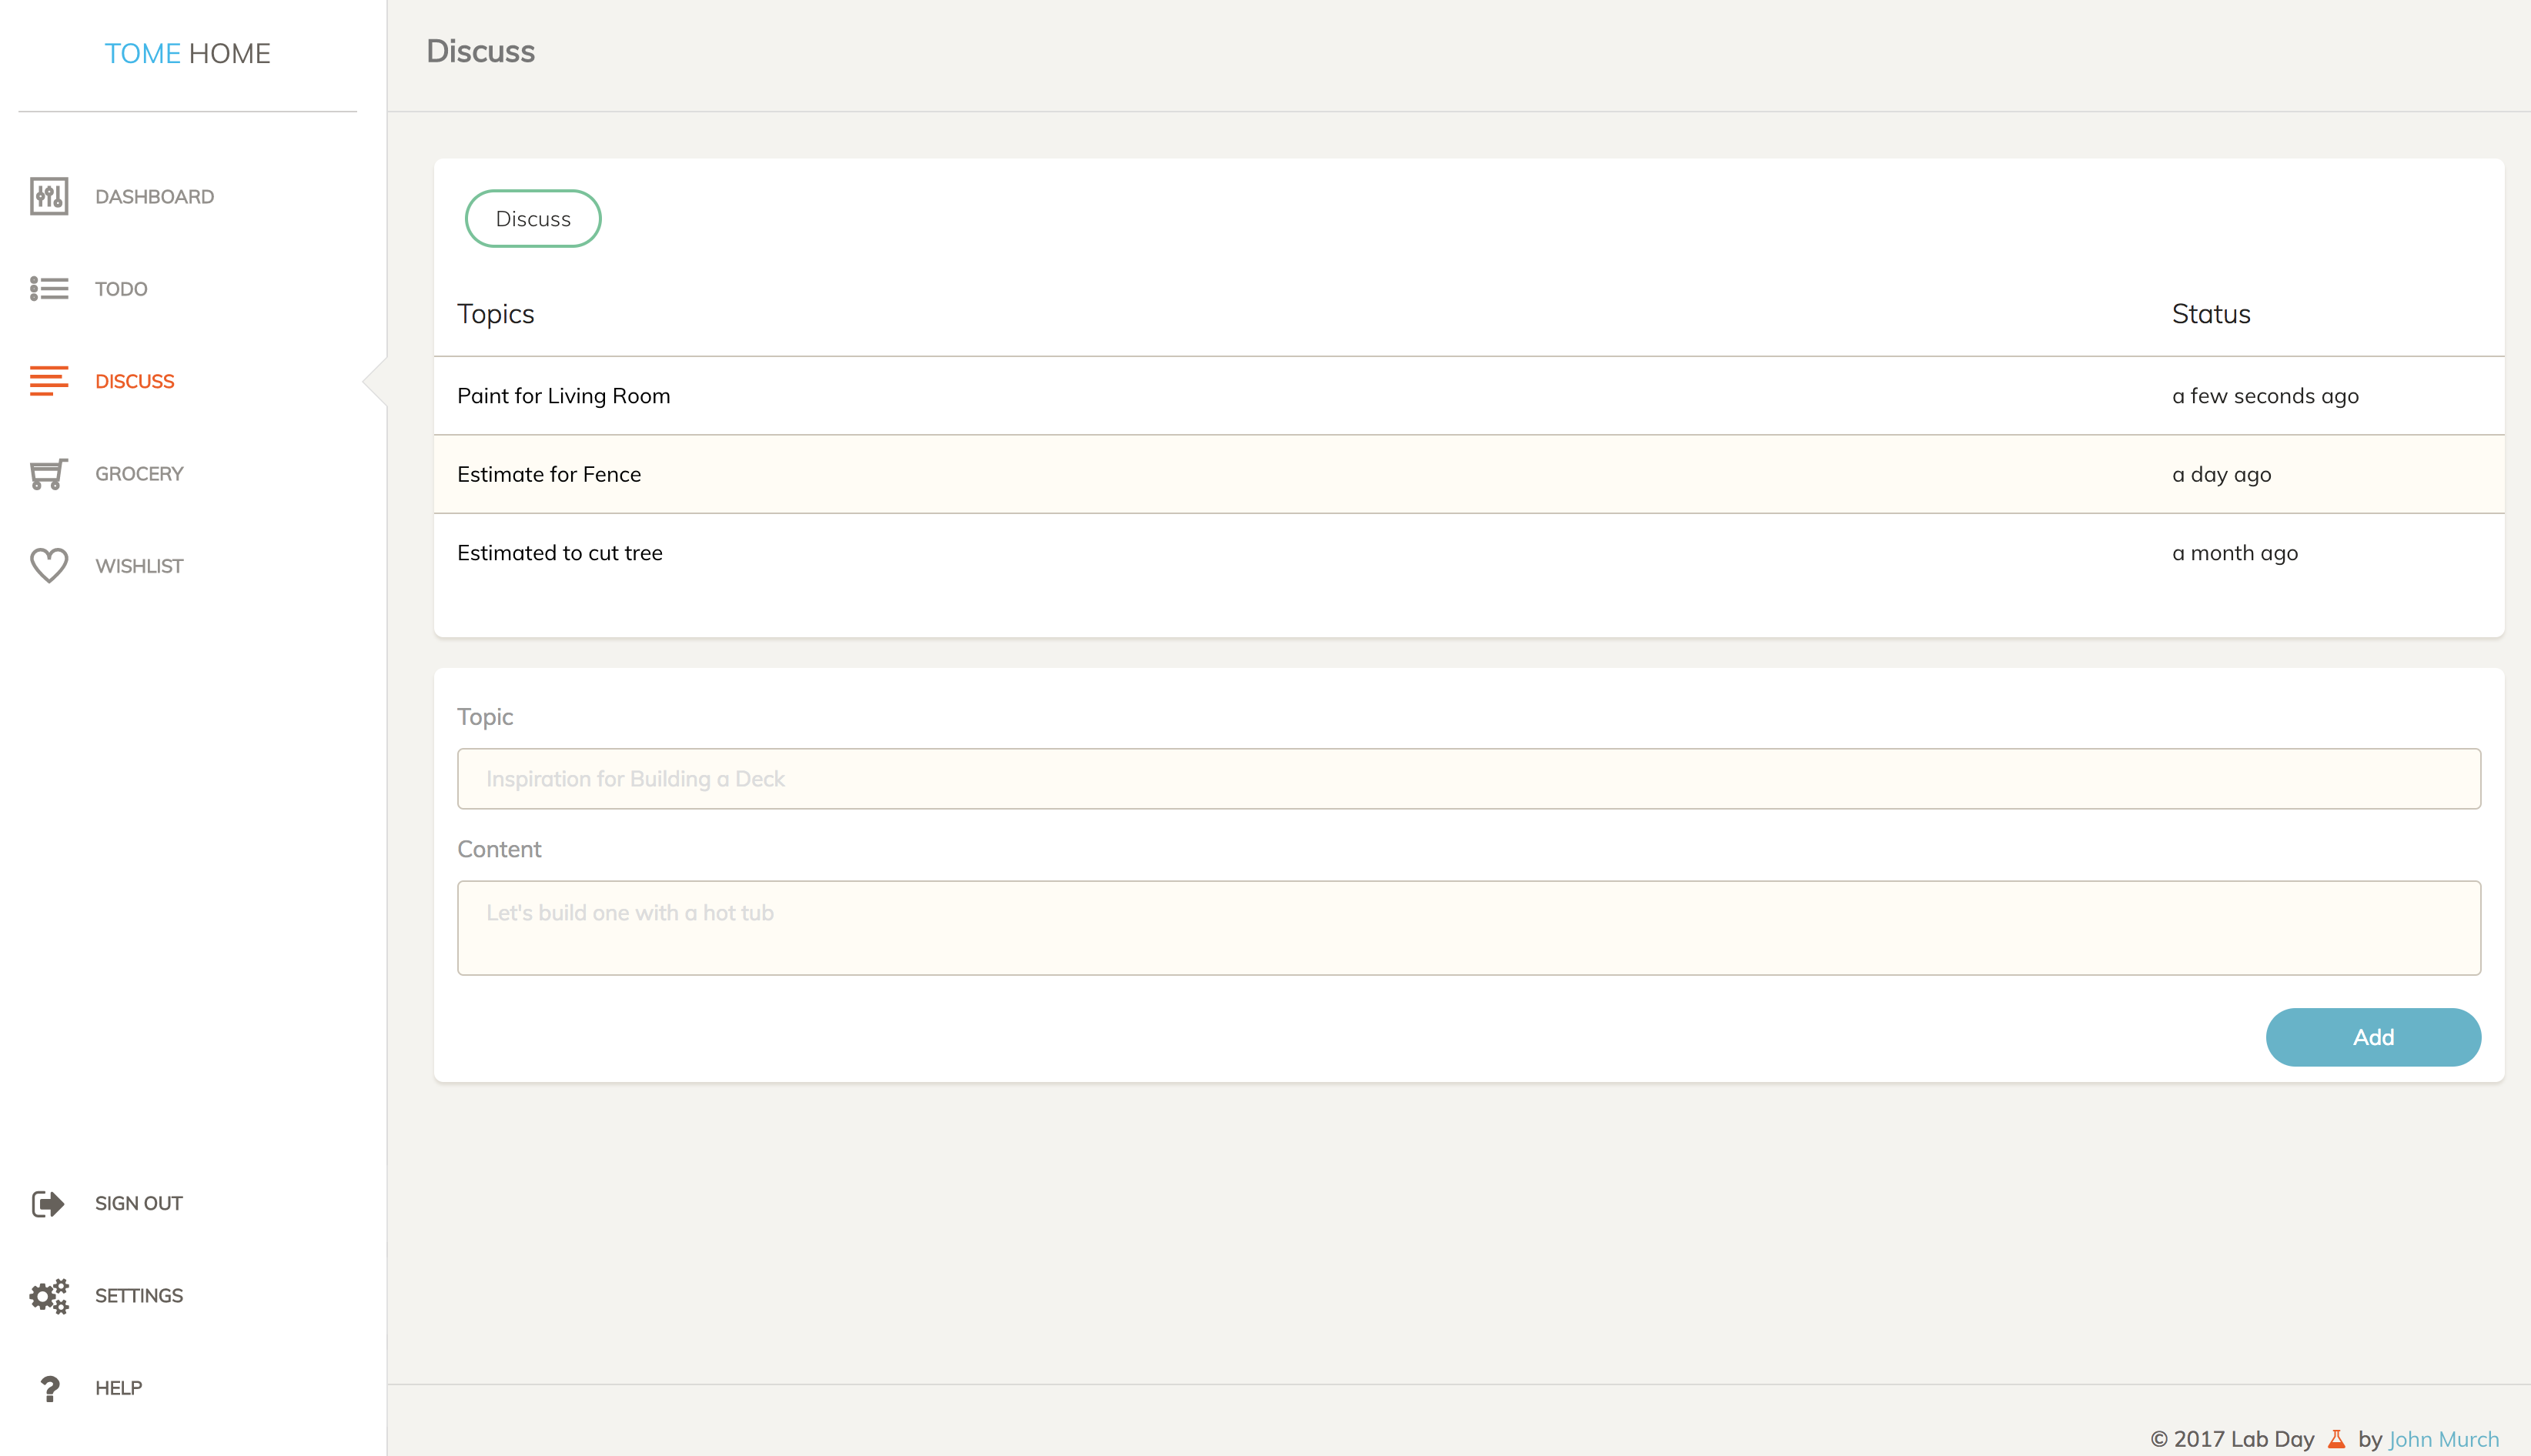Viewport: 2531px width, 1456px height.
Task: Click the Discuss page title
Action: 481,51
